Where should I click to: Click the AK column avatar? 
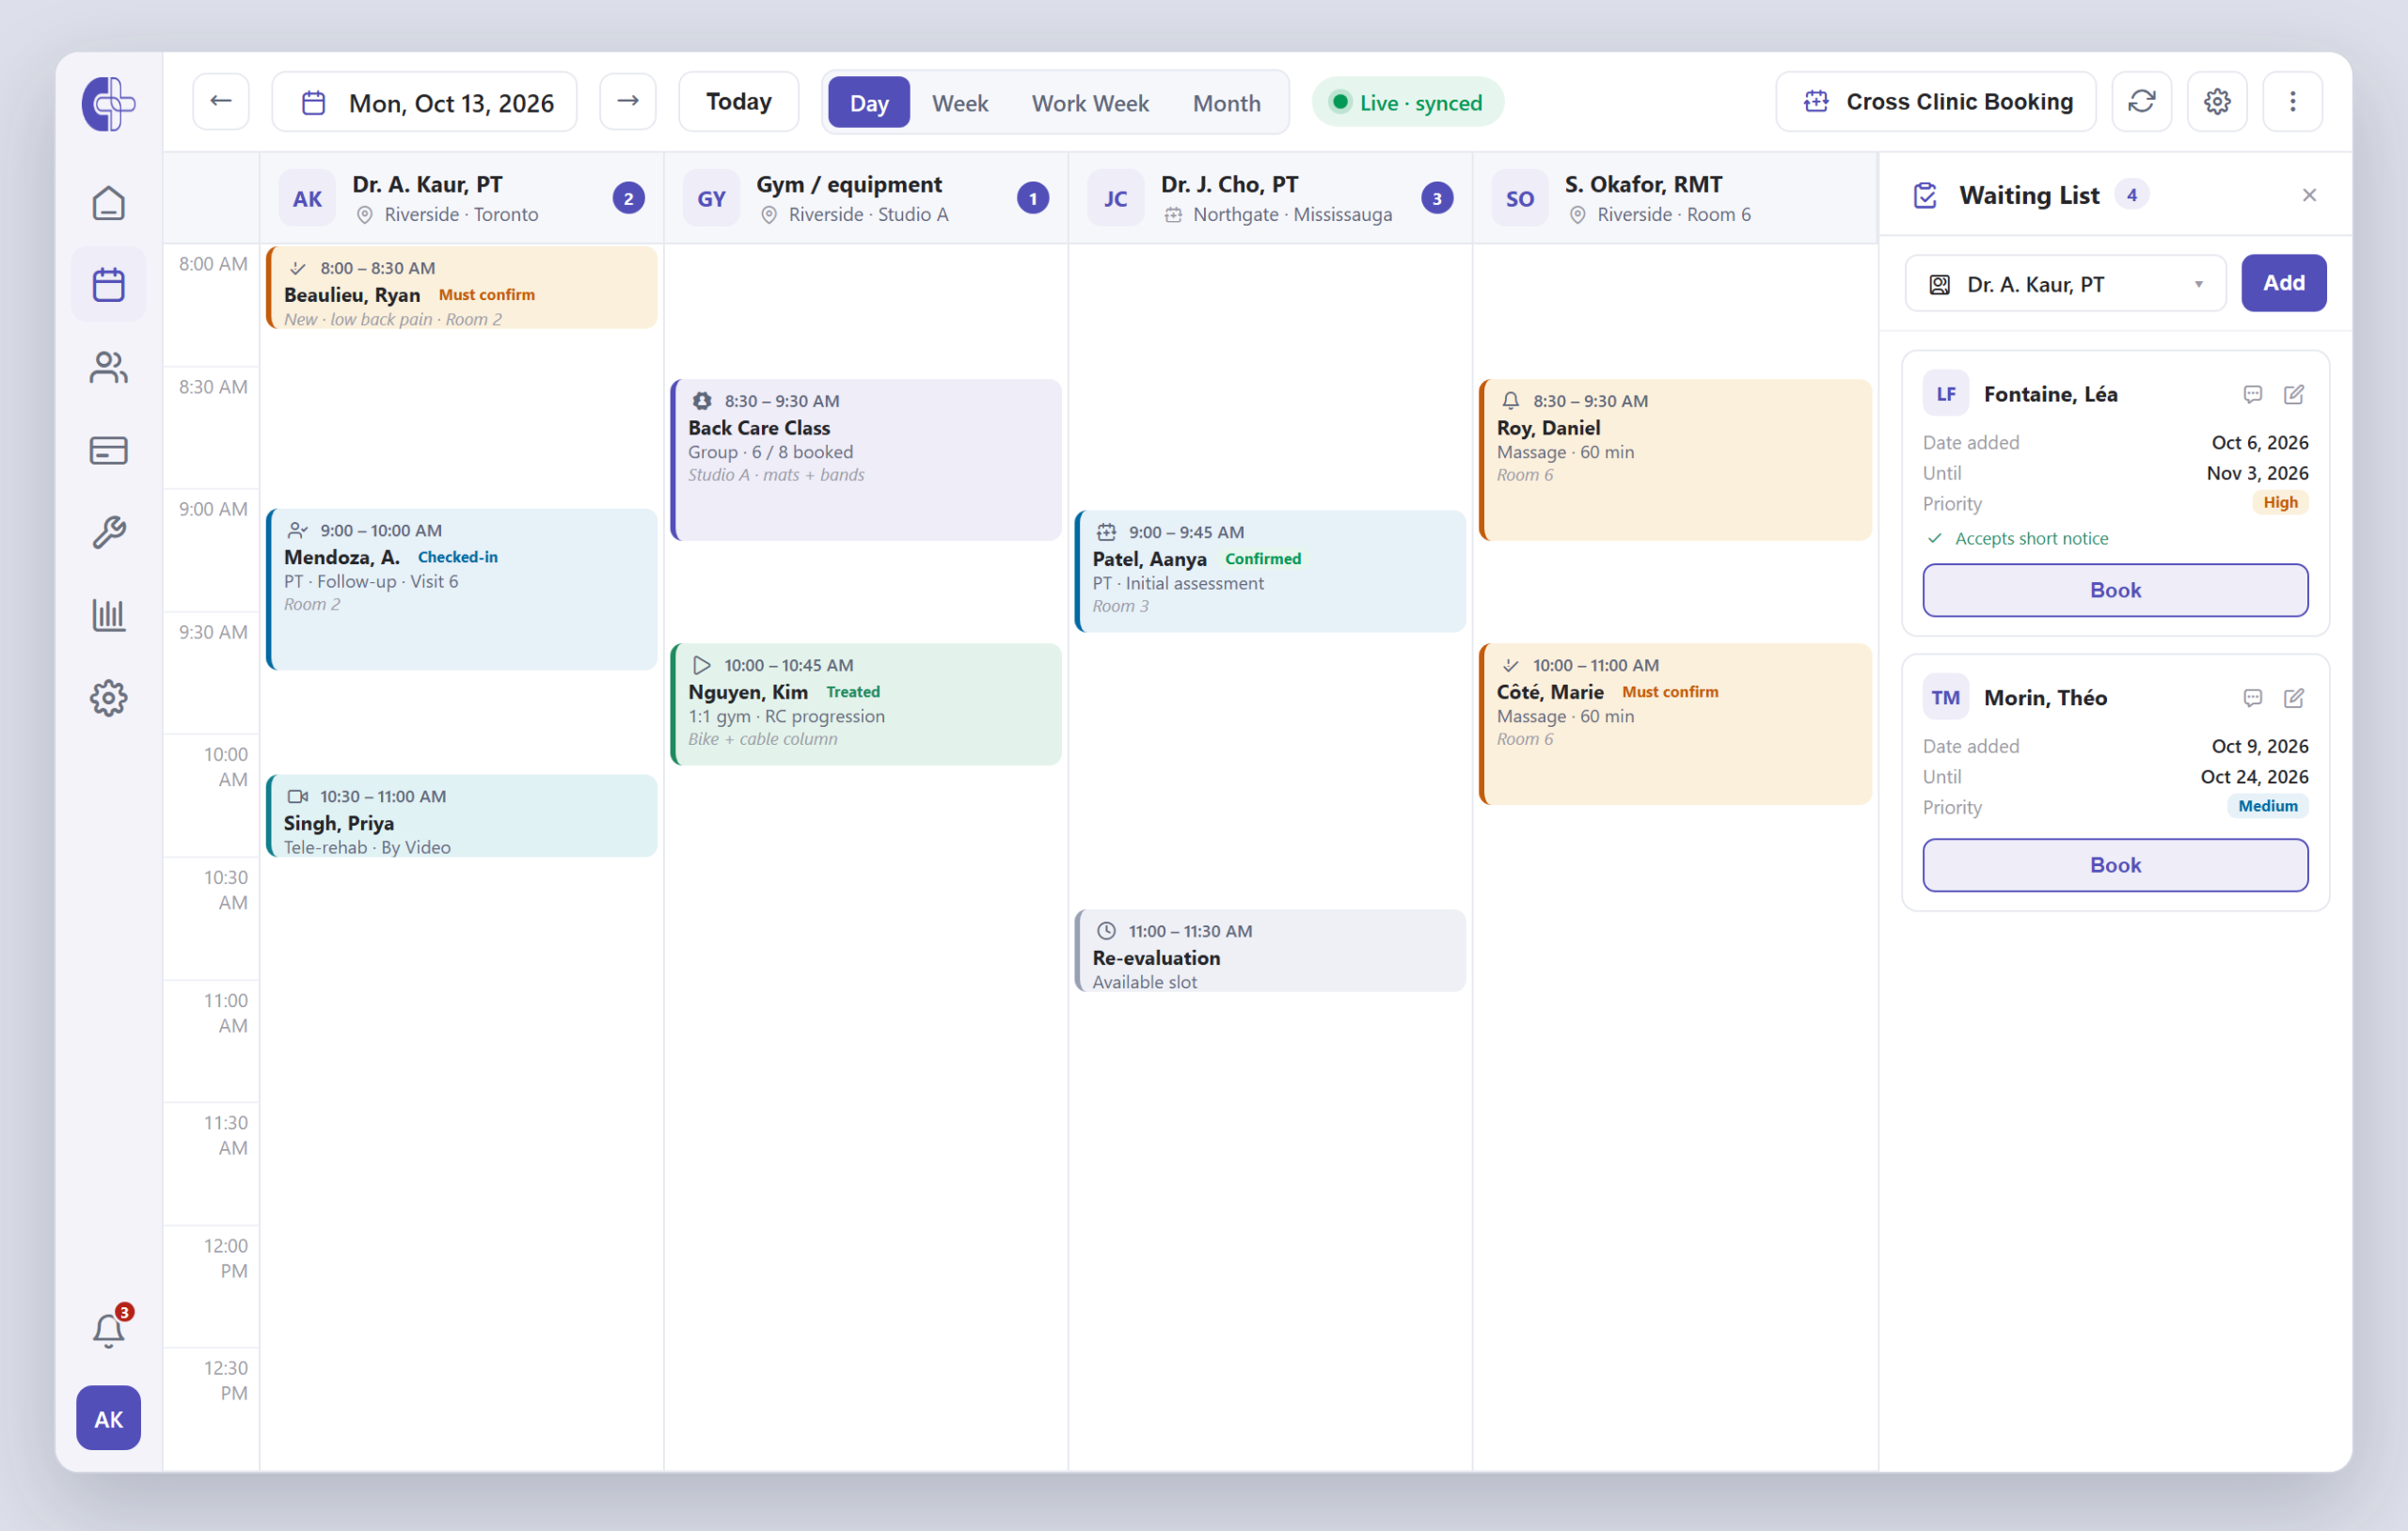307,198
